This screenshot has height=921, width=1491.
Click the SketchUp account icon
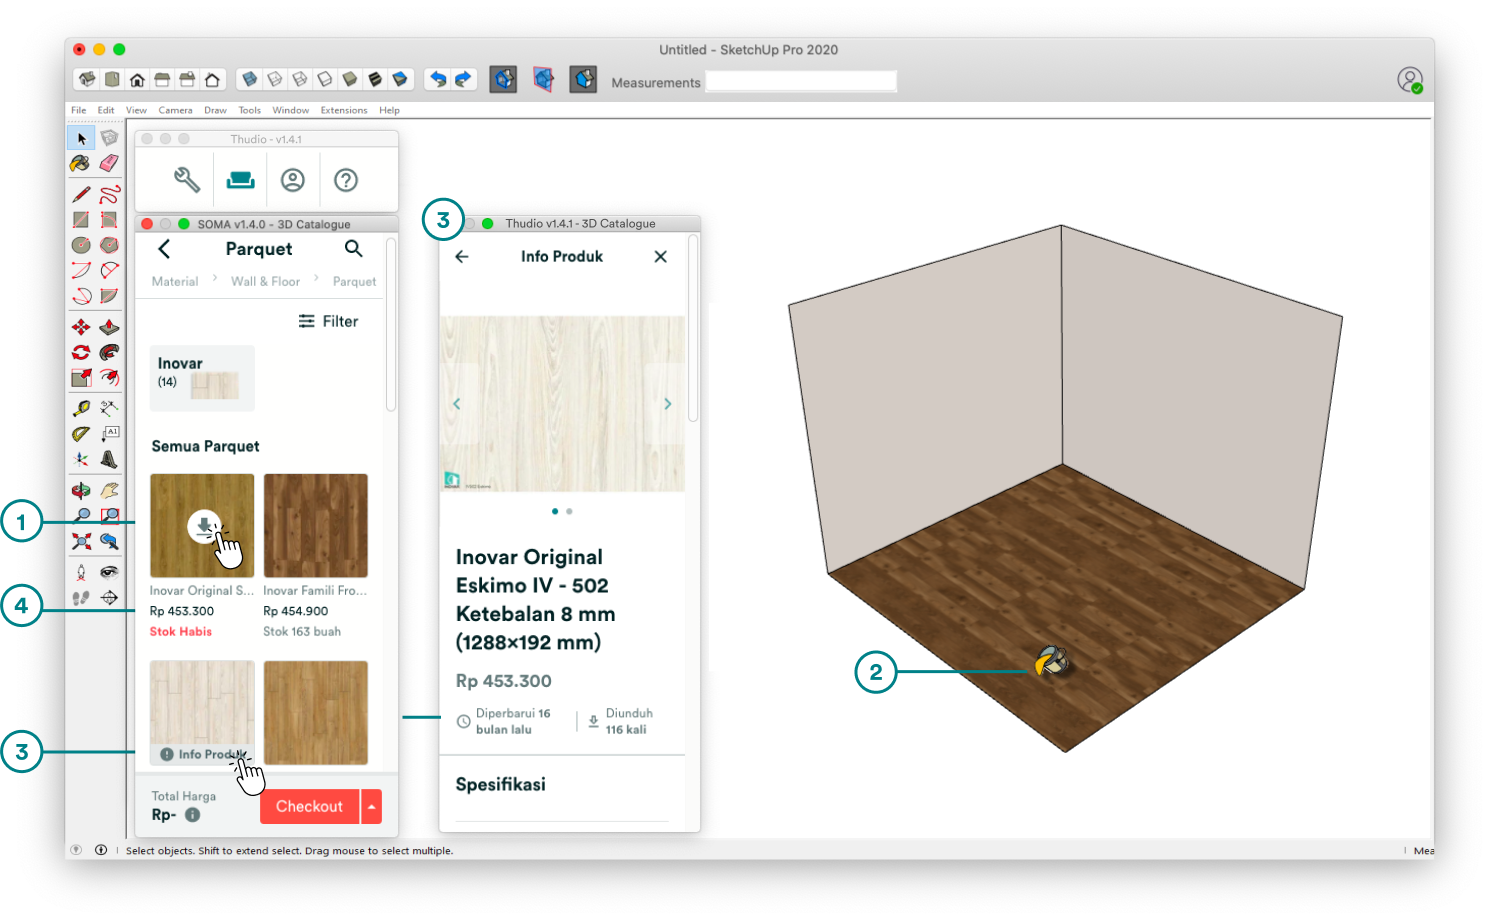(x=1410, y=80)
